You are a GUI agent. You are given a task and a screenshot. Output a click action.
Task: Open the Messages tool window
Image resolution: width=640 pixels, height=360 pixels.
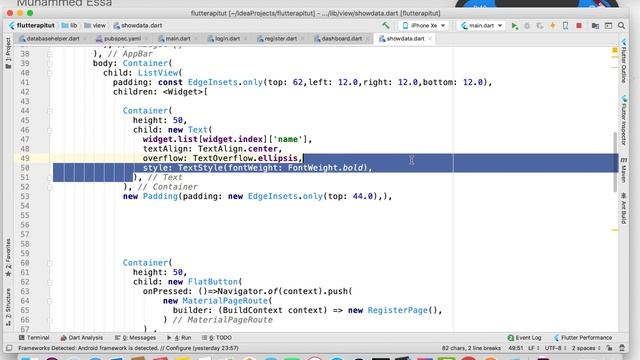click(x=135, y=338)
